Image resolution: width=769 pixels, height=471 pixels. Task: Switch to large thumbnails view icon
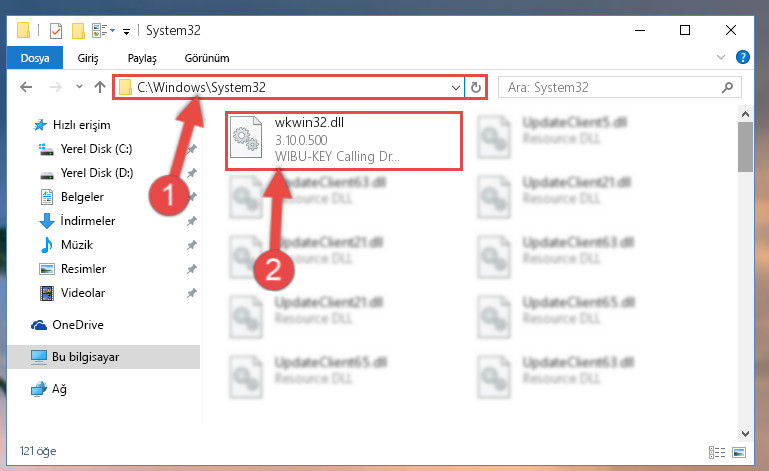tap(739, 452)
